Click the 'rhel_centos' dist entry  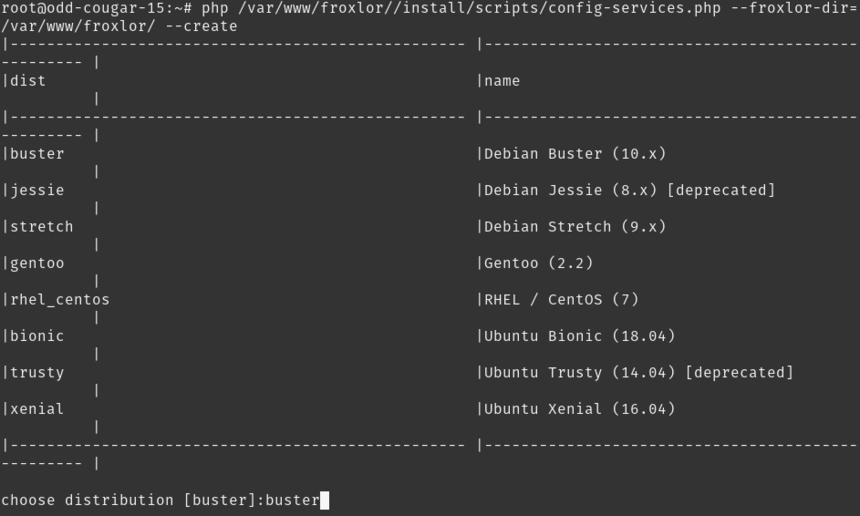(x=60, y=299)
